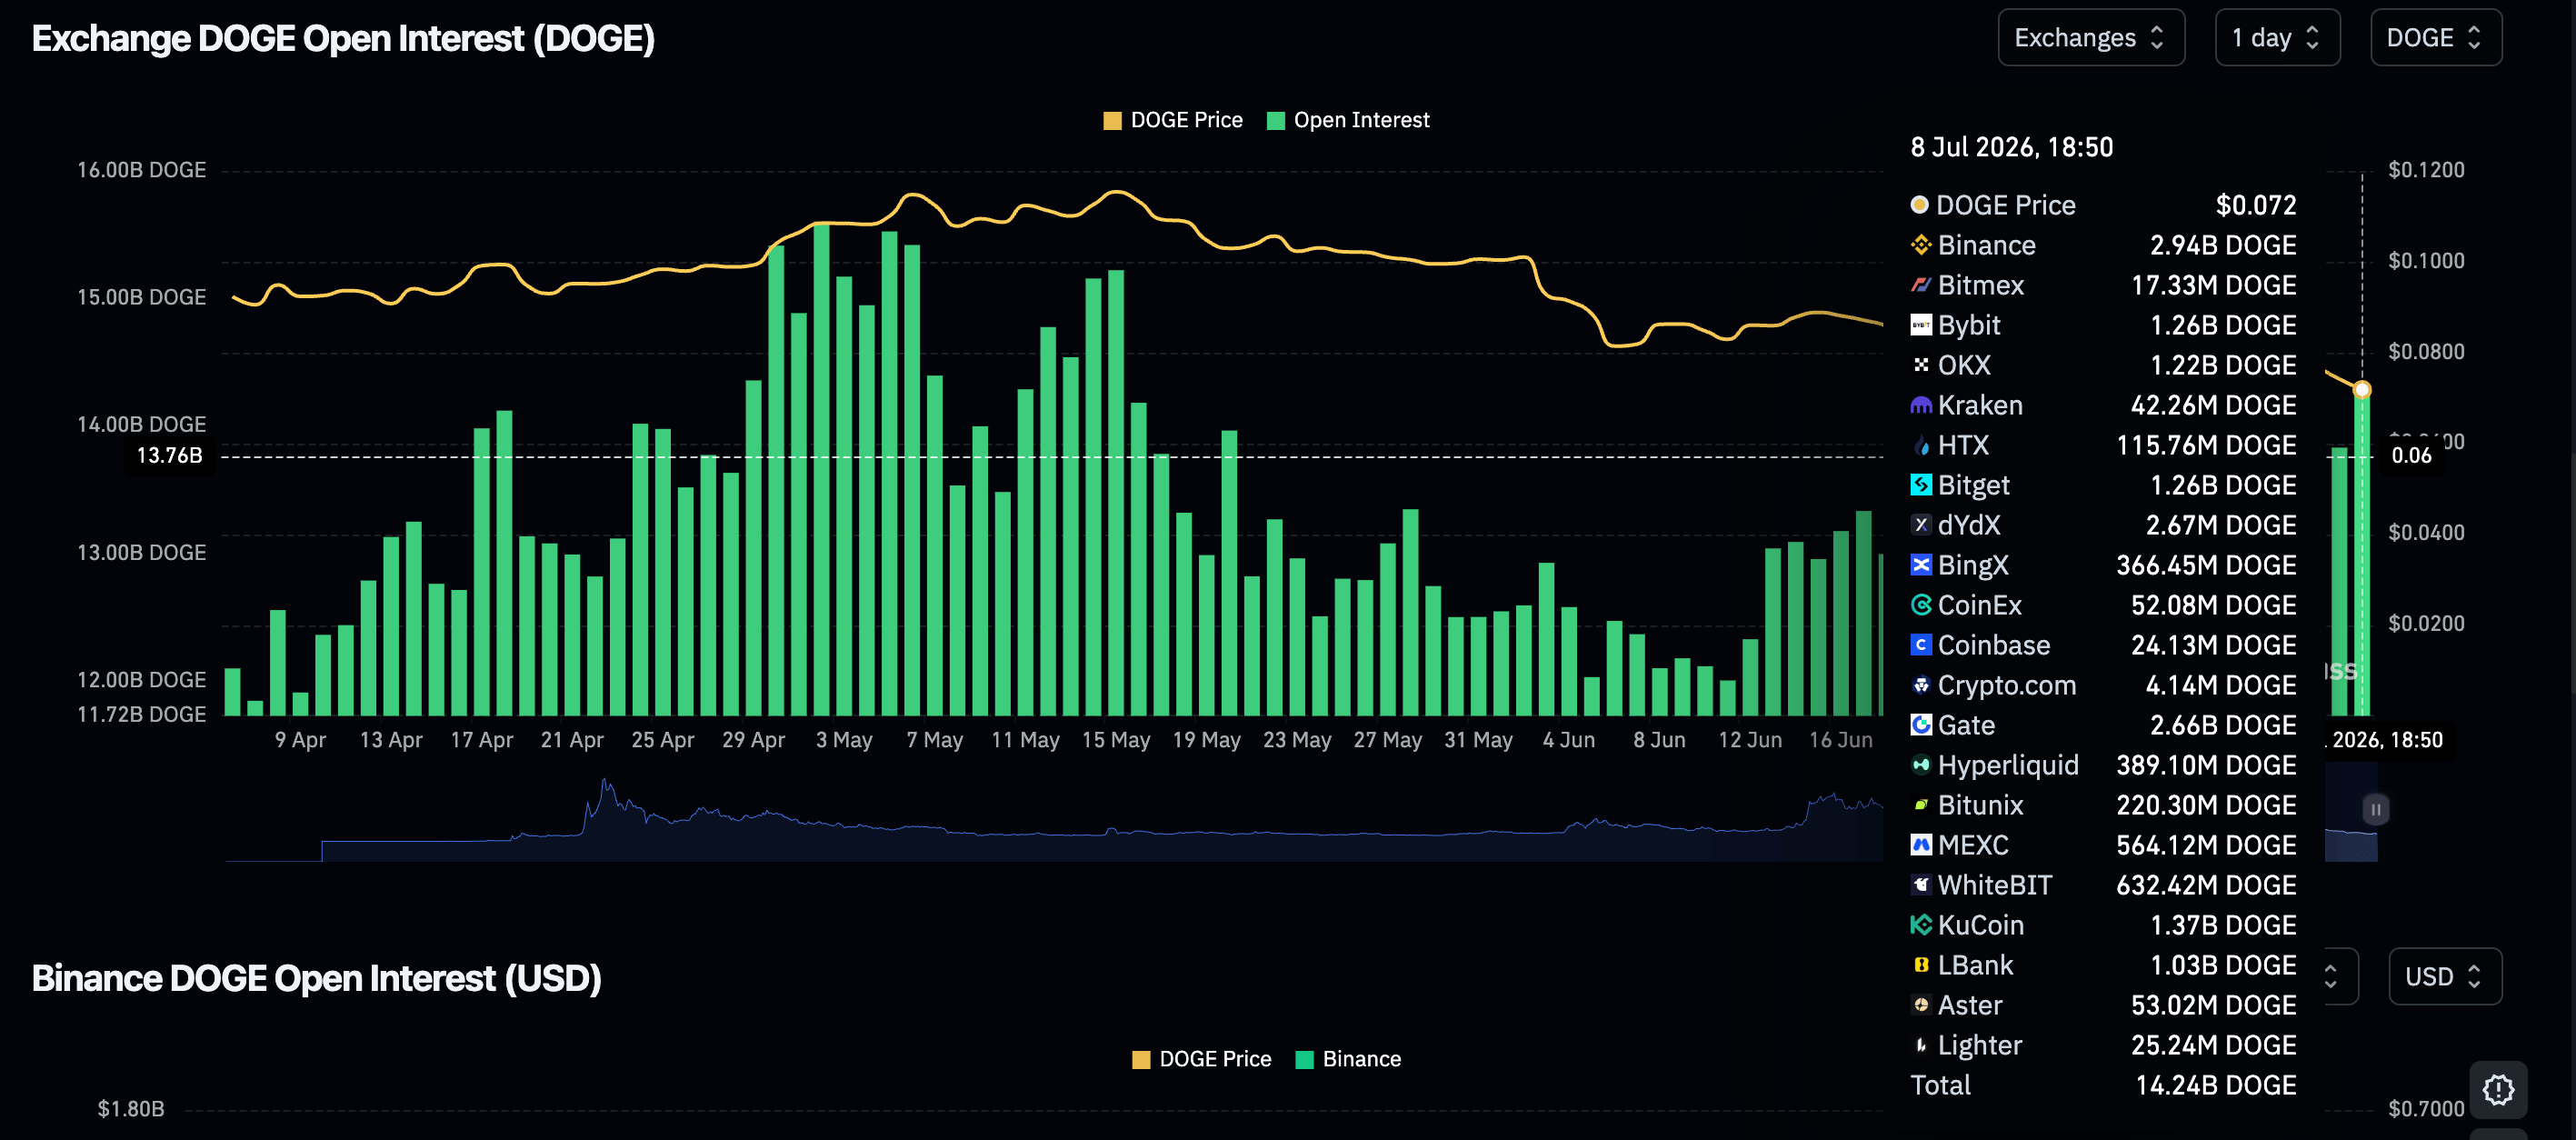Click the range slider pause handle
The height and width of the screenshot is (1140, 2576).
(x=2375, y=809)
